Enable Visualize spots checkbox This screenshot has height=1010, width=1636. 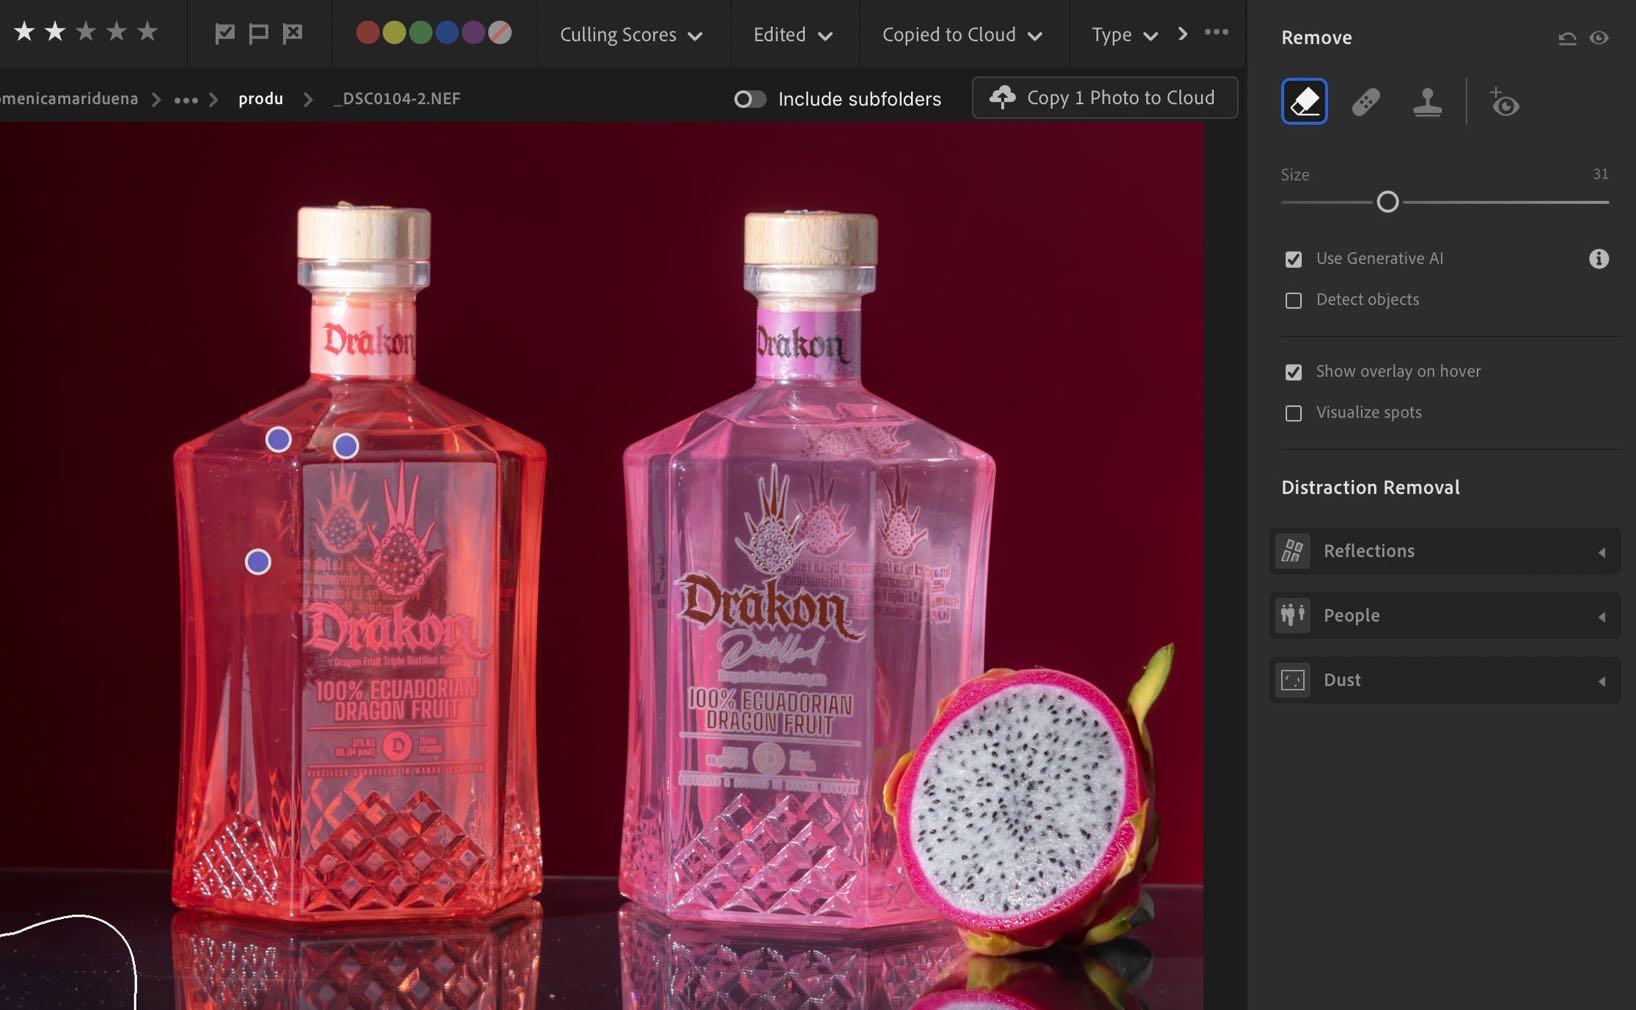(1293, 413)
